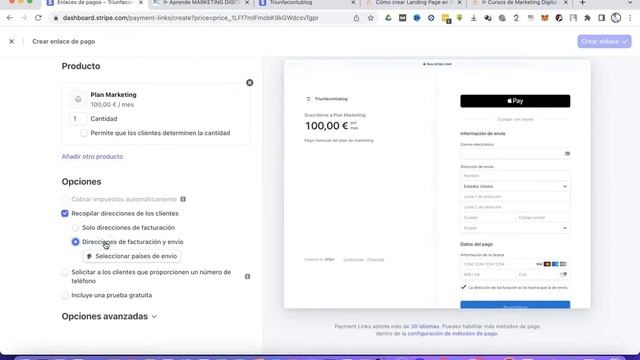The height and width of the screenshot is (360, 640).
Task: Select Solo direcciones de facturación
Action: click(76, 228)
